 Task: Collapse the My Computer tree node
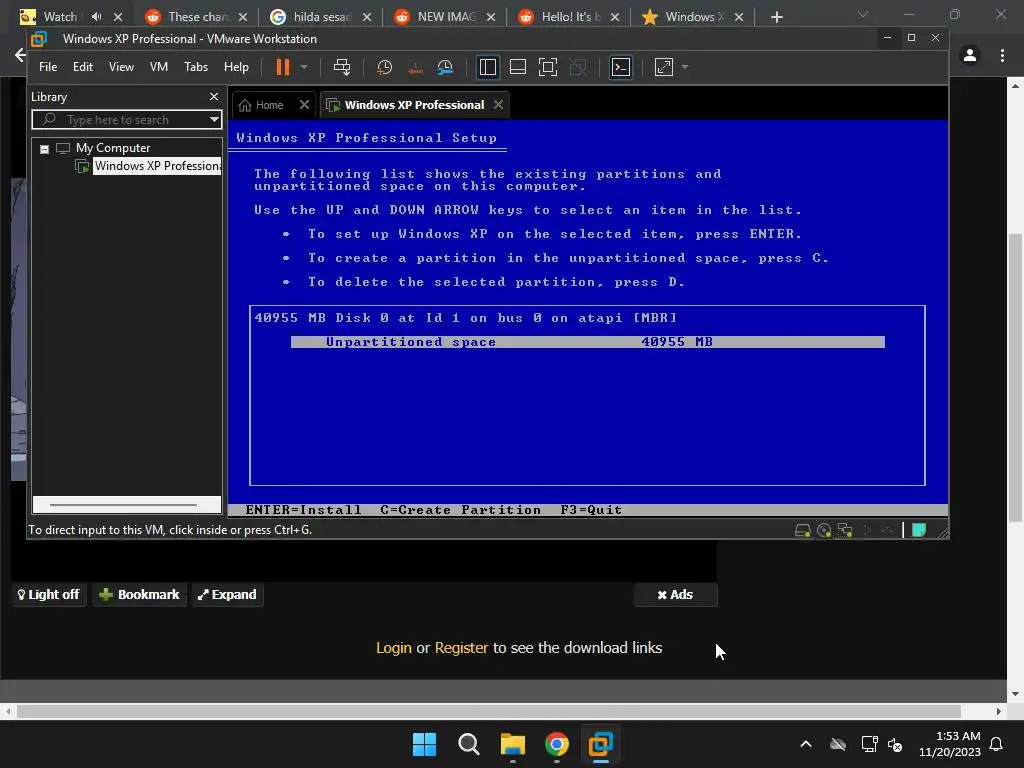point(44,149)
